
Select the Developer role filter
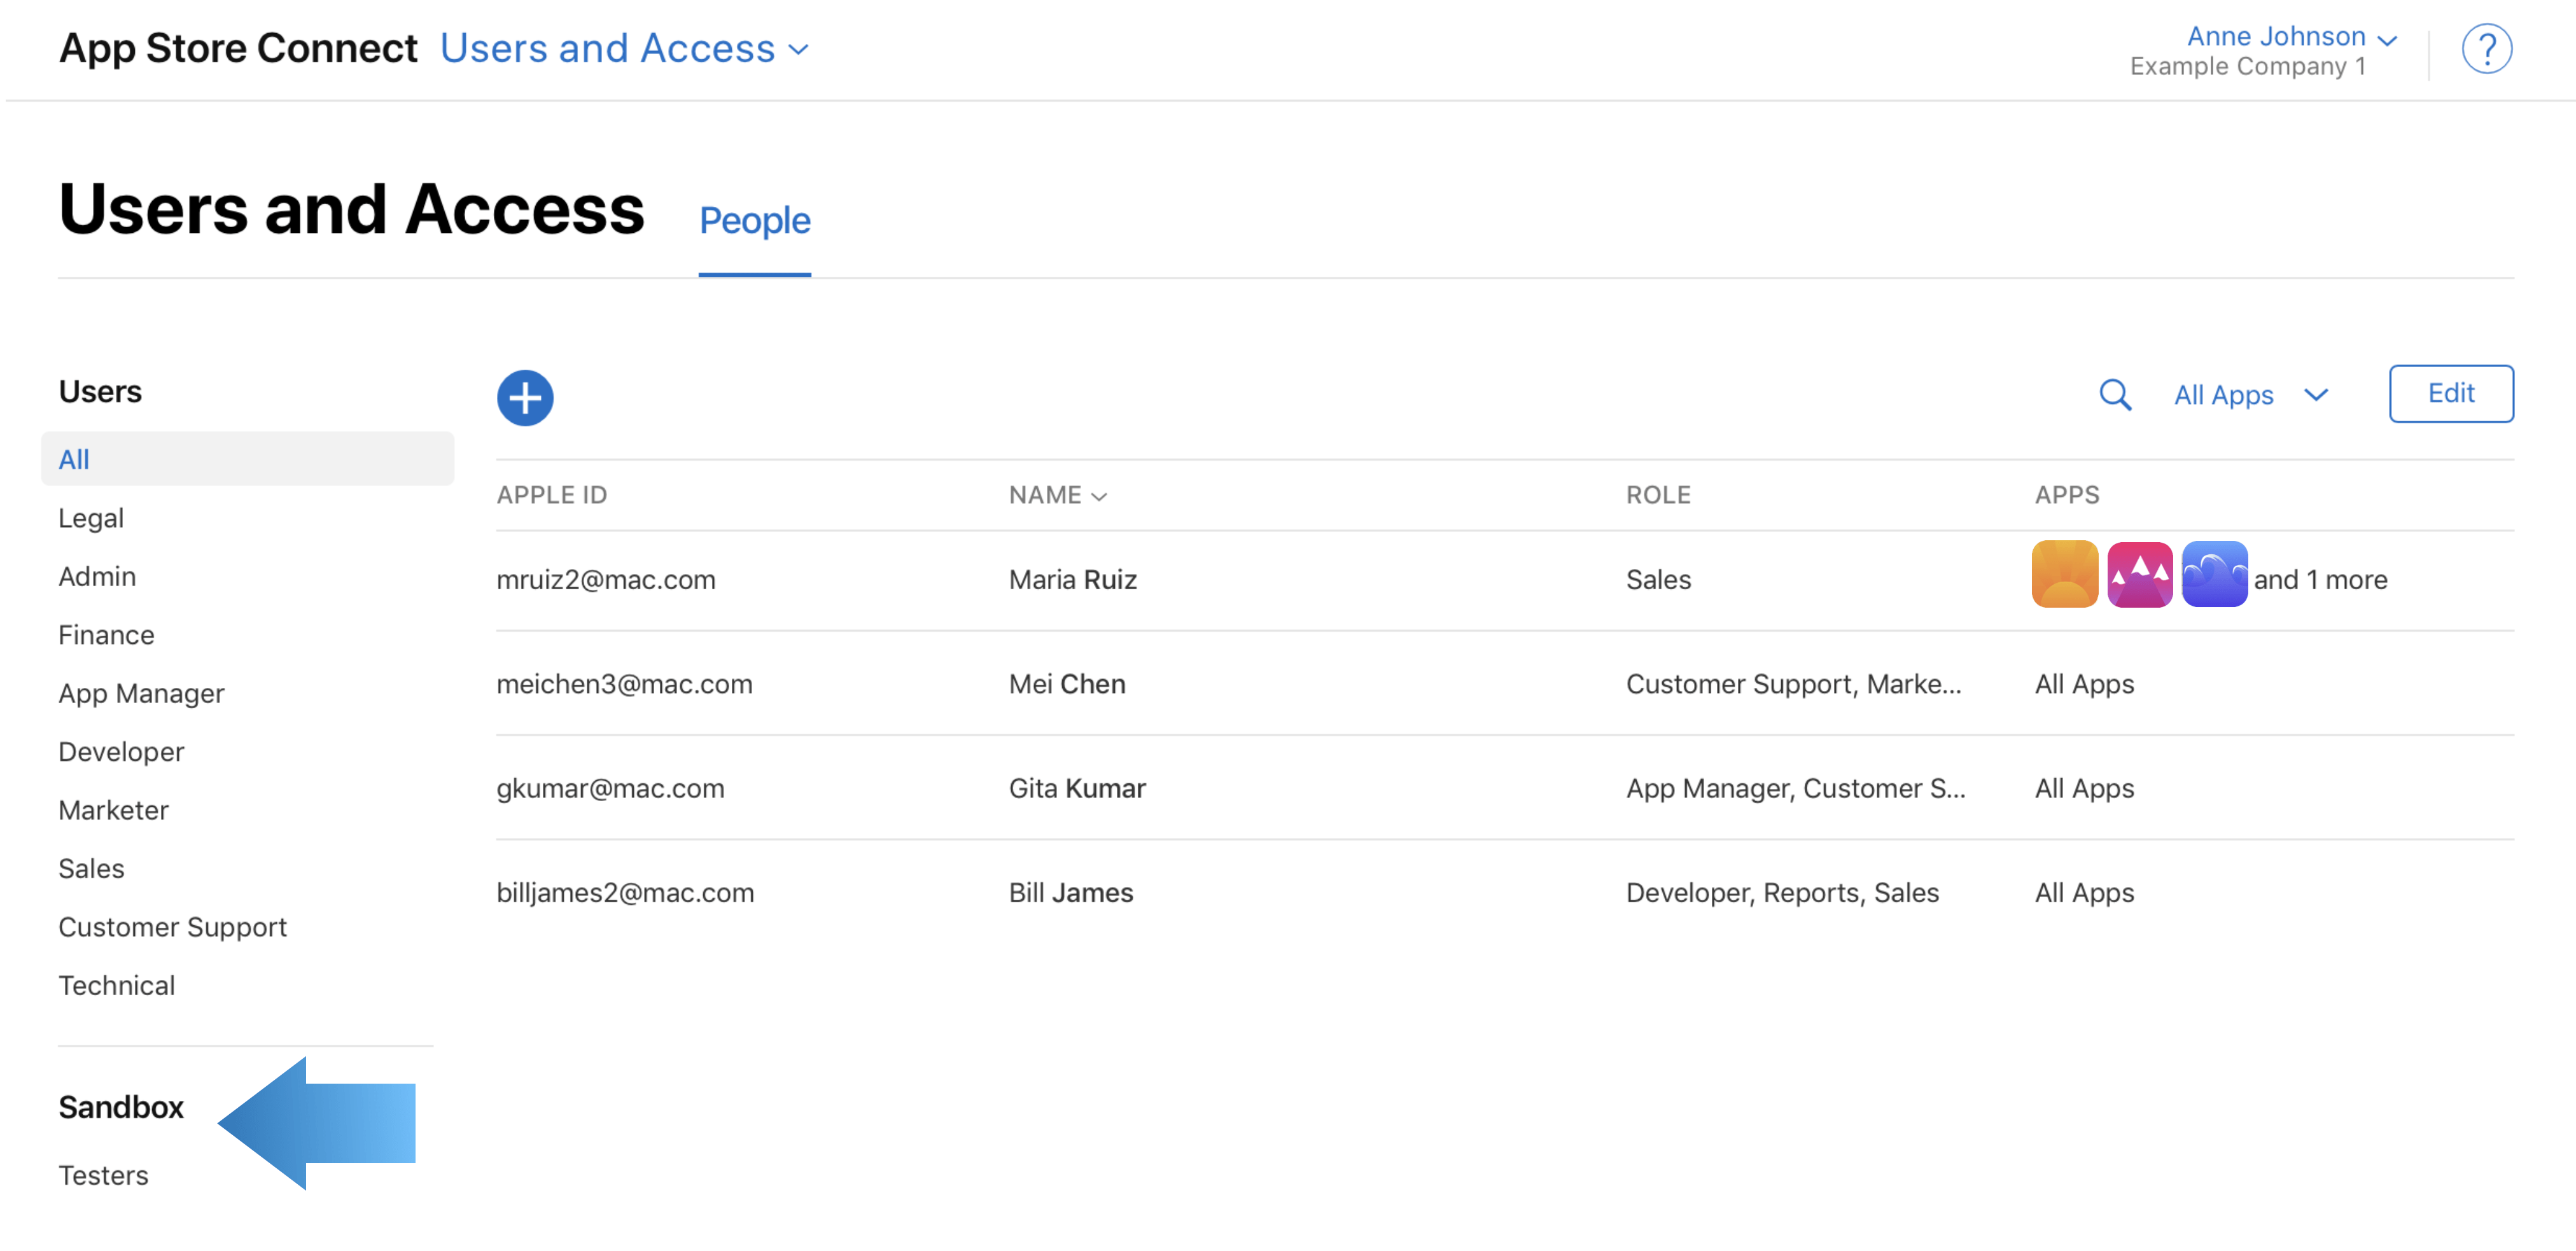coord(120,751)
